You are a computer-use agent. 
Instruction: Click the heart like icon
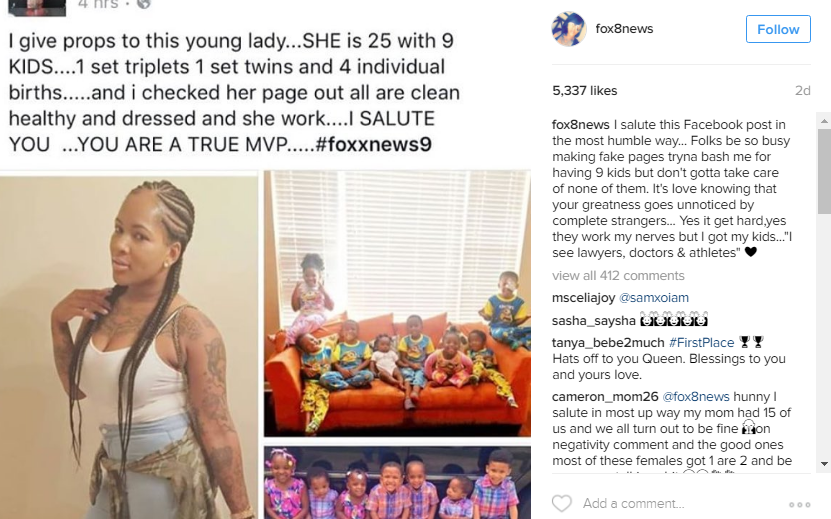click(562, 503)
